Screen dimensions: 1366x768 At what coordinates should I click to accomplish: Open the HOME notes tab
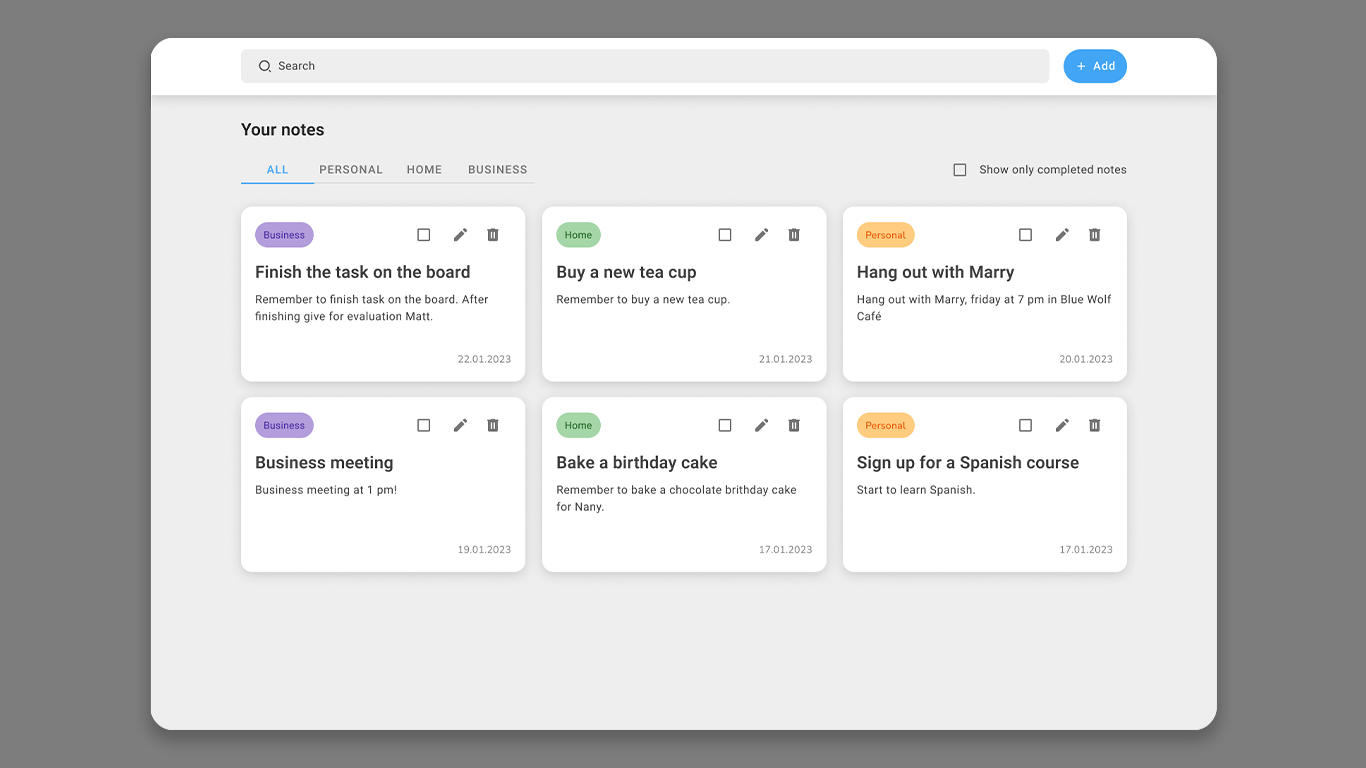click(x=424, y=169)
